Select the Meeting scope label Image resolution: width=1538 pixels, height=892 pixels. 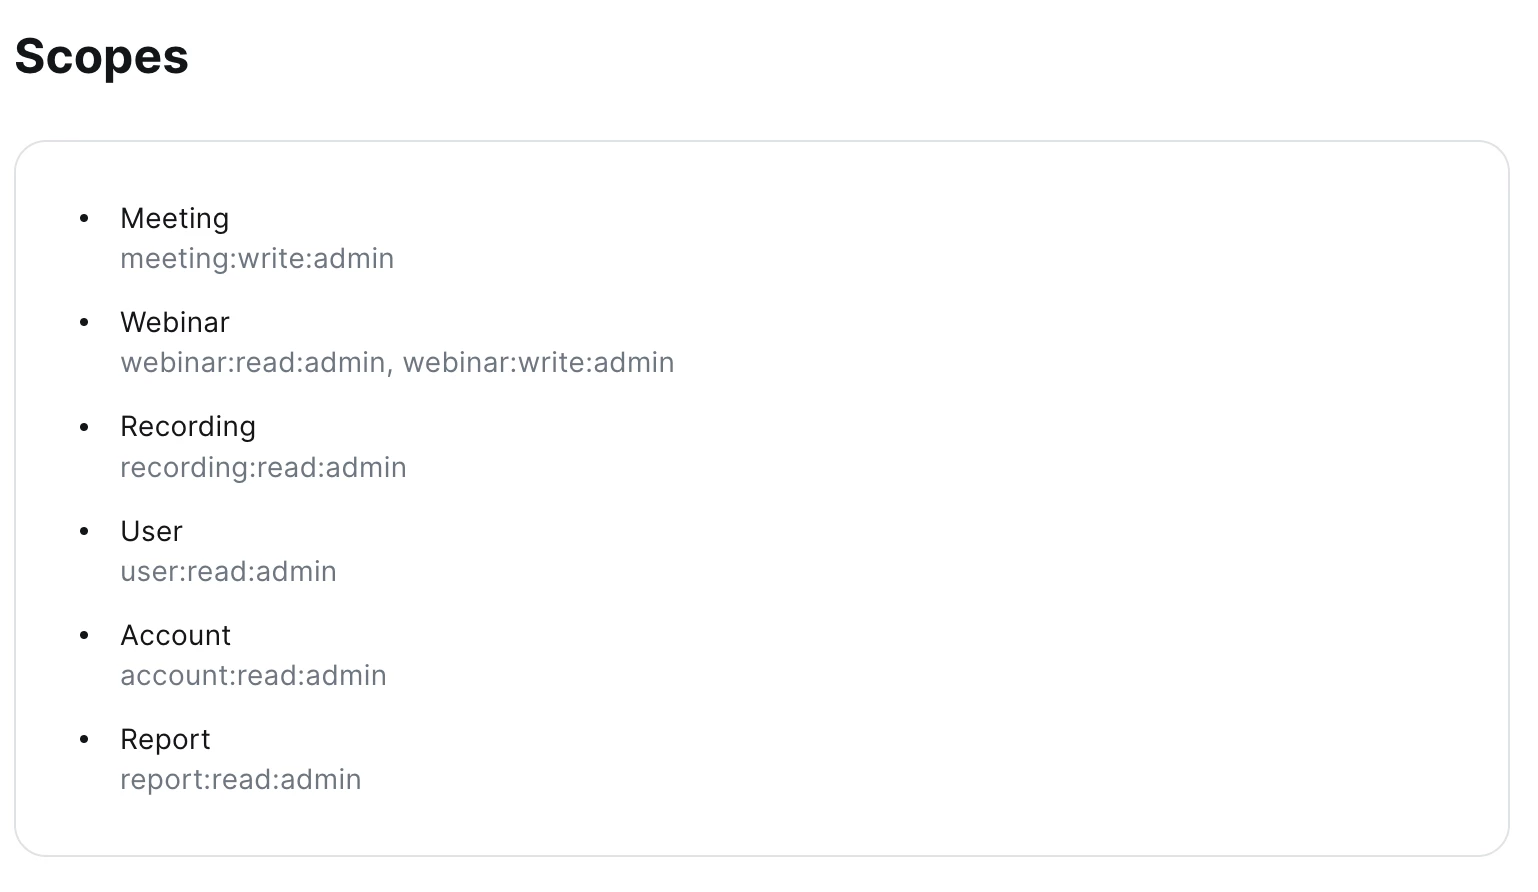pos(174,218)
